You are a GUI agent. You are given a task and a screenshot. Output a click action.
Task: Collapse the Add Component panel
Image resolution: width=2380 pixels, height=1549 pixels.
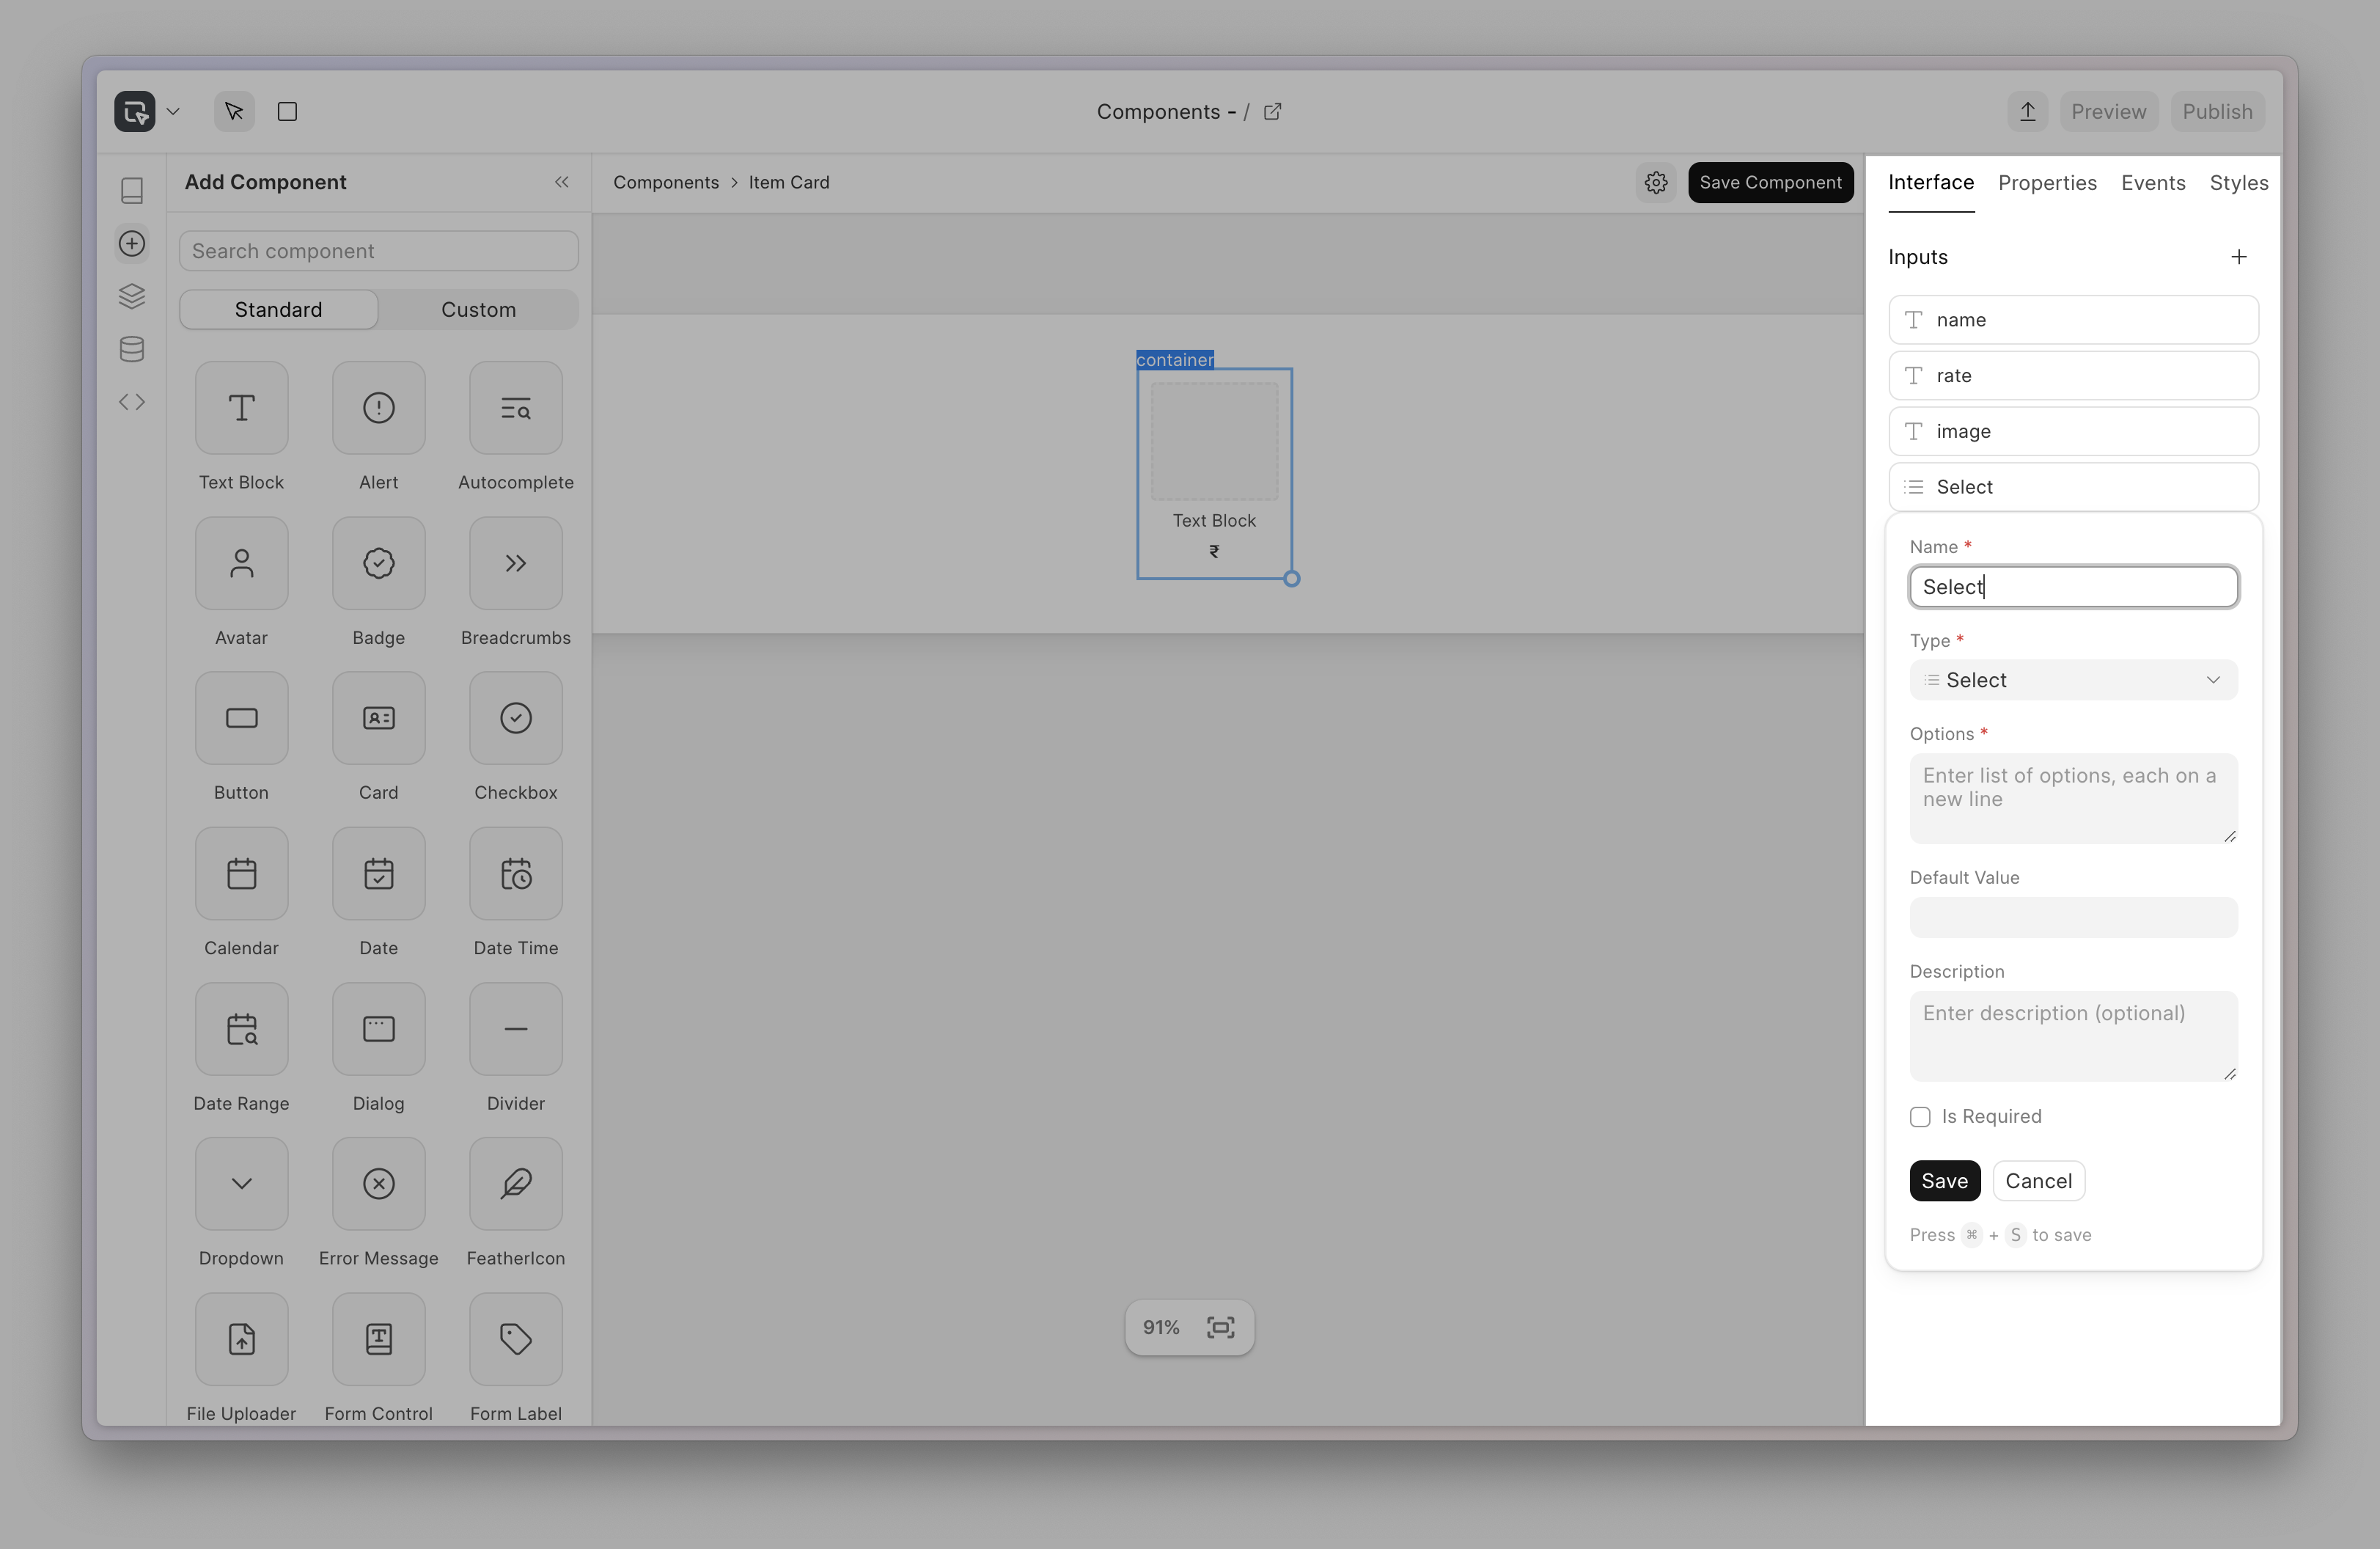pos(562,182)
